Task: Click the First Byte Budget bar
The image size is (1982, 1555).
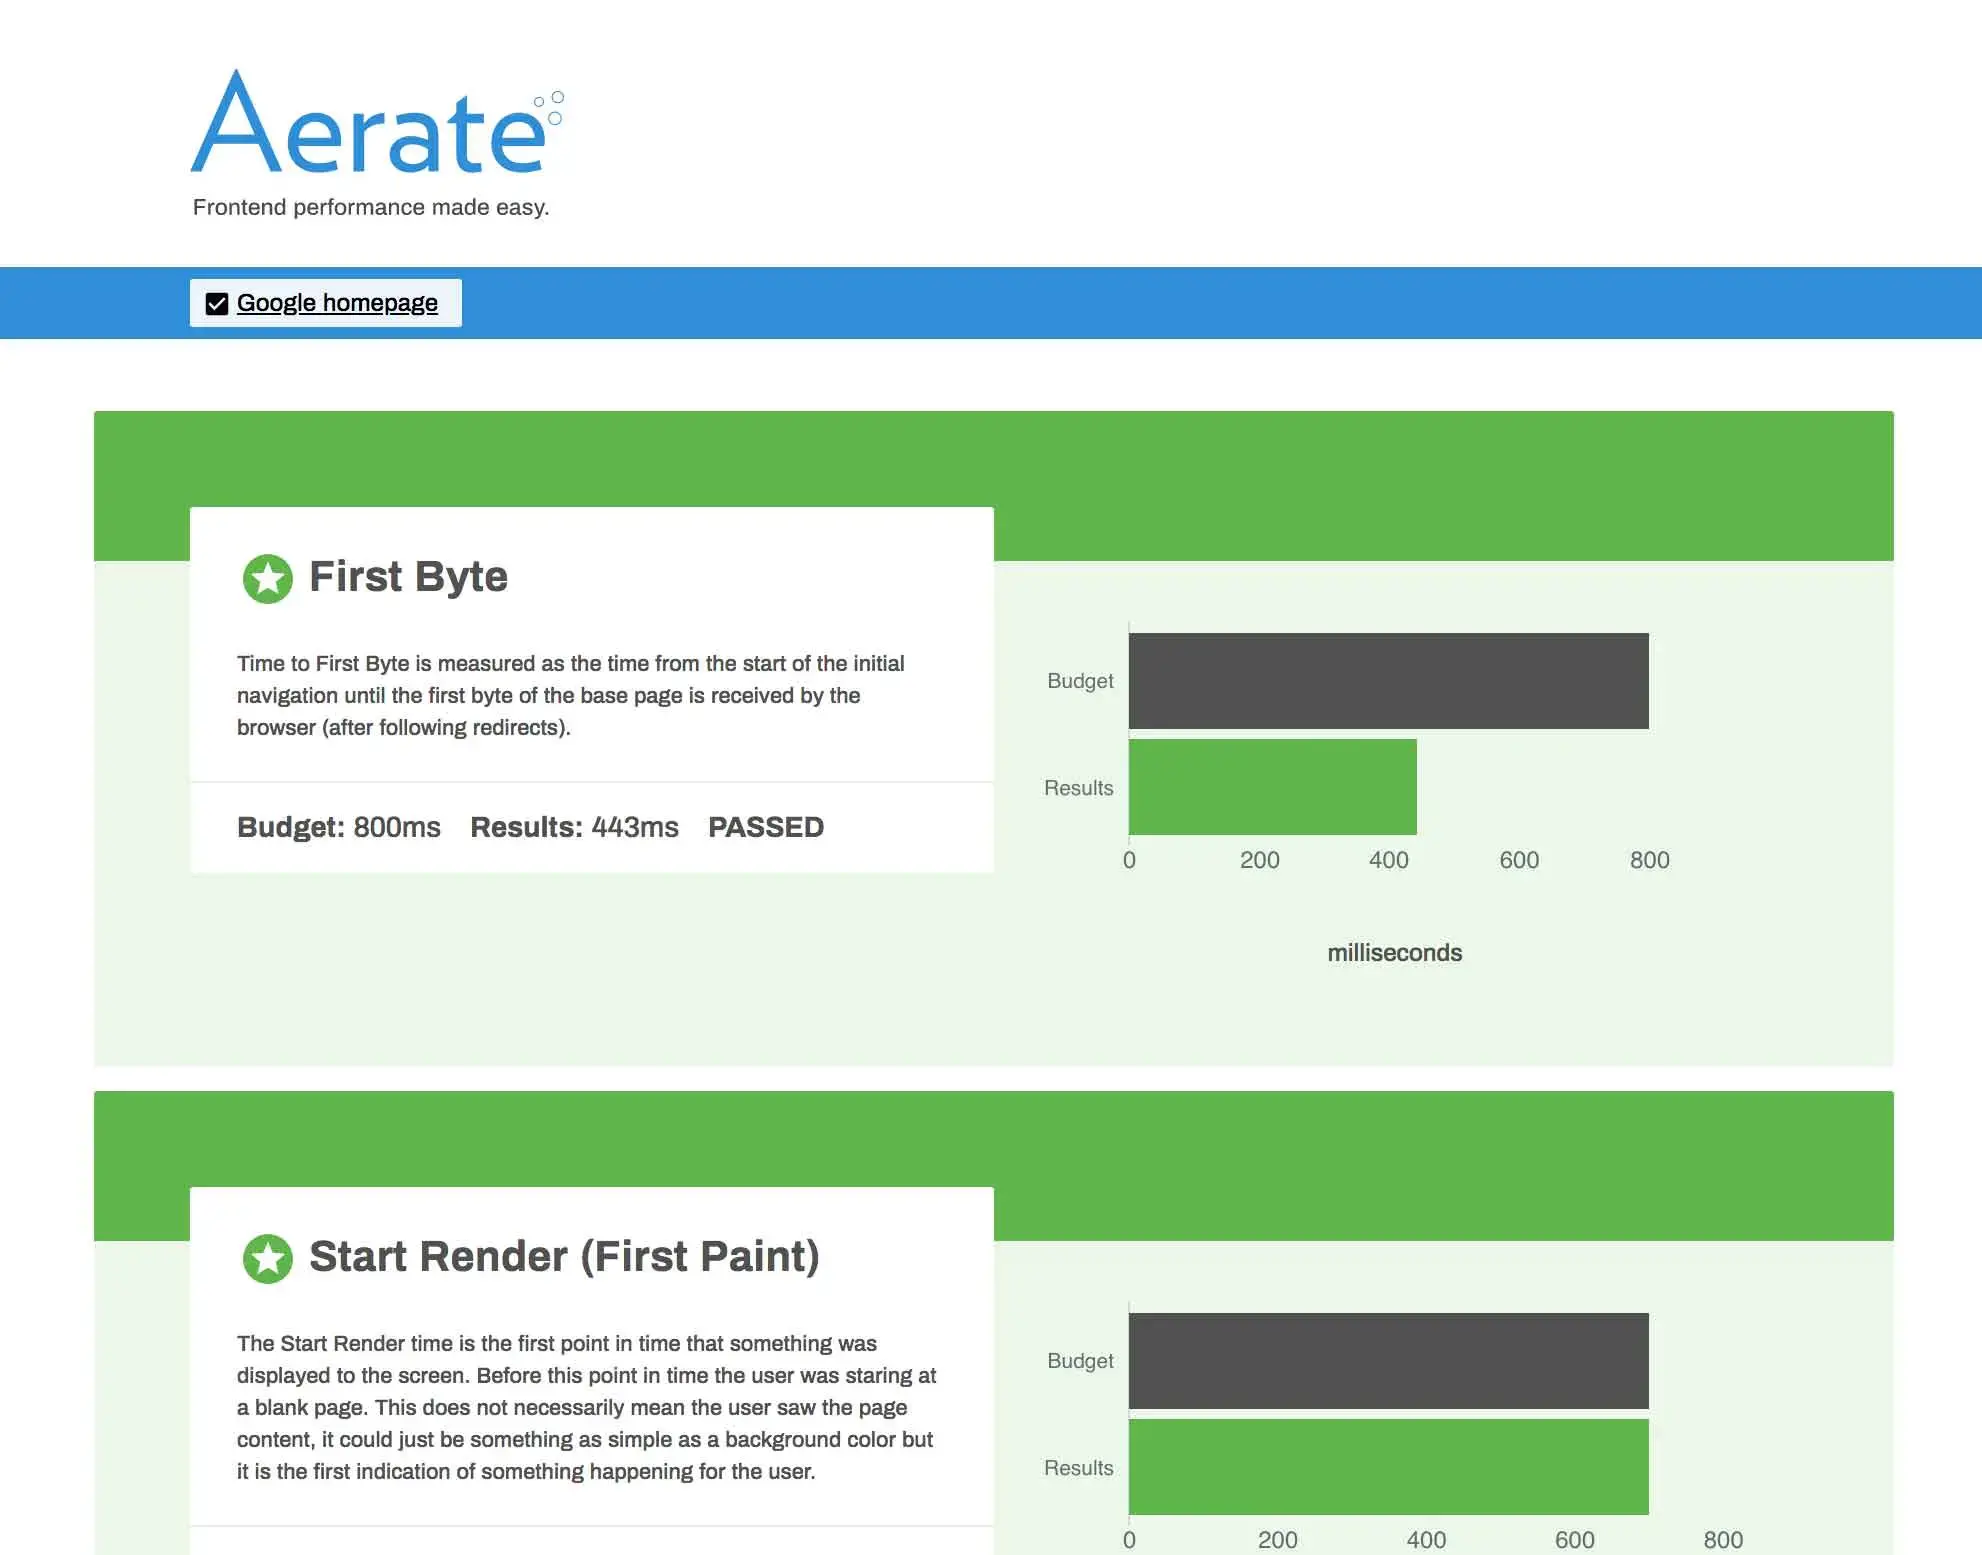Action: tap(1388, 681)
